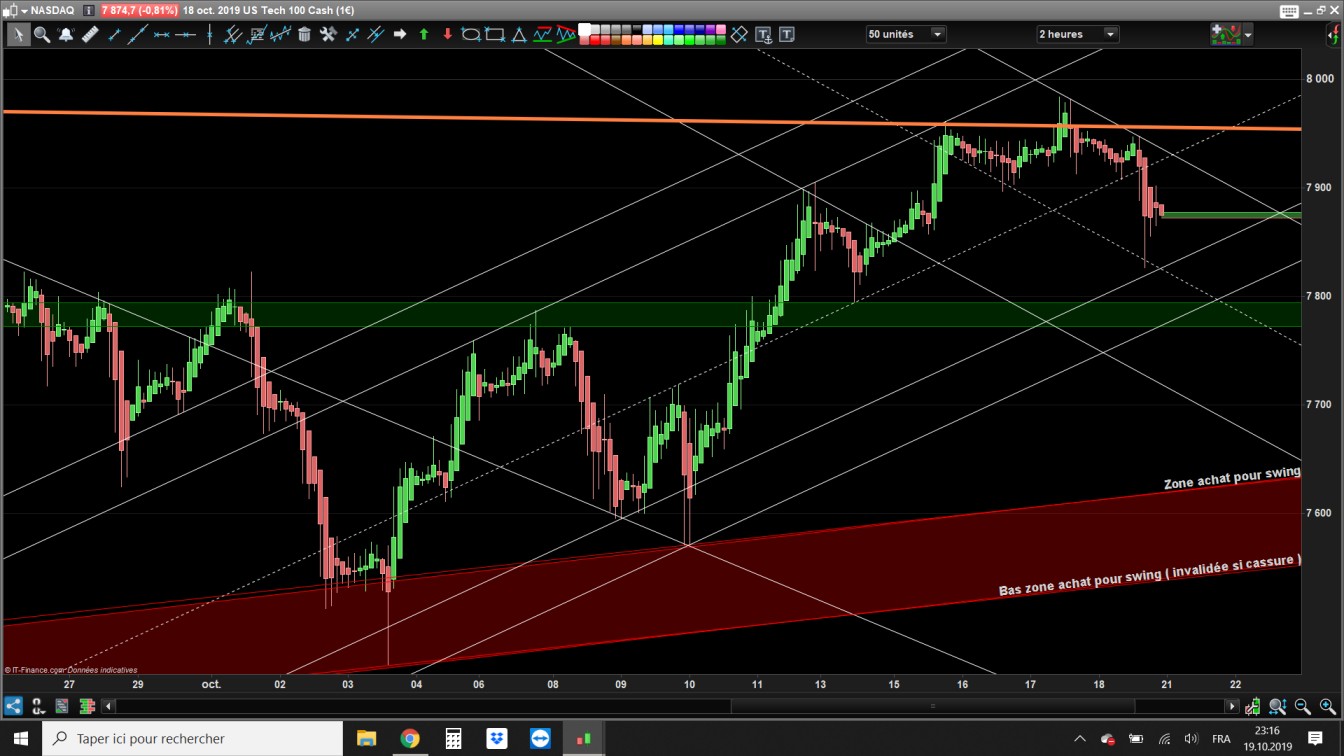The width and height of the screenshot is (1344, 756).
Task: Click the 'Bas zone achat pour swing' label
Action: [x=1150, y=576]
